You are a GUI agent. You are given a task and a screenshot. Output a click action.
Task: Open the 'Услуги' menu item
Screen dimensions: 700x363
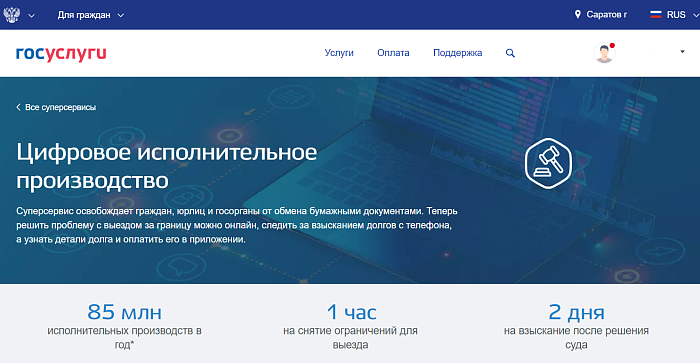click(x=339, y=53)
